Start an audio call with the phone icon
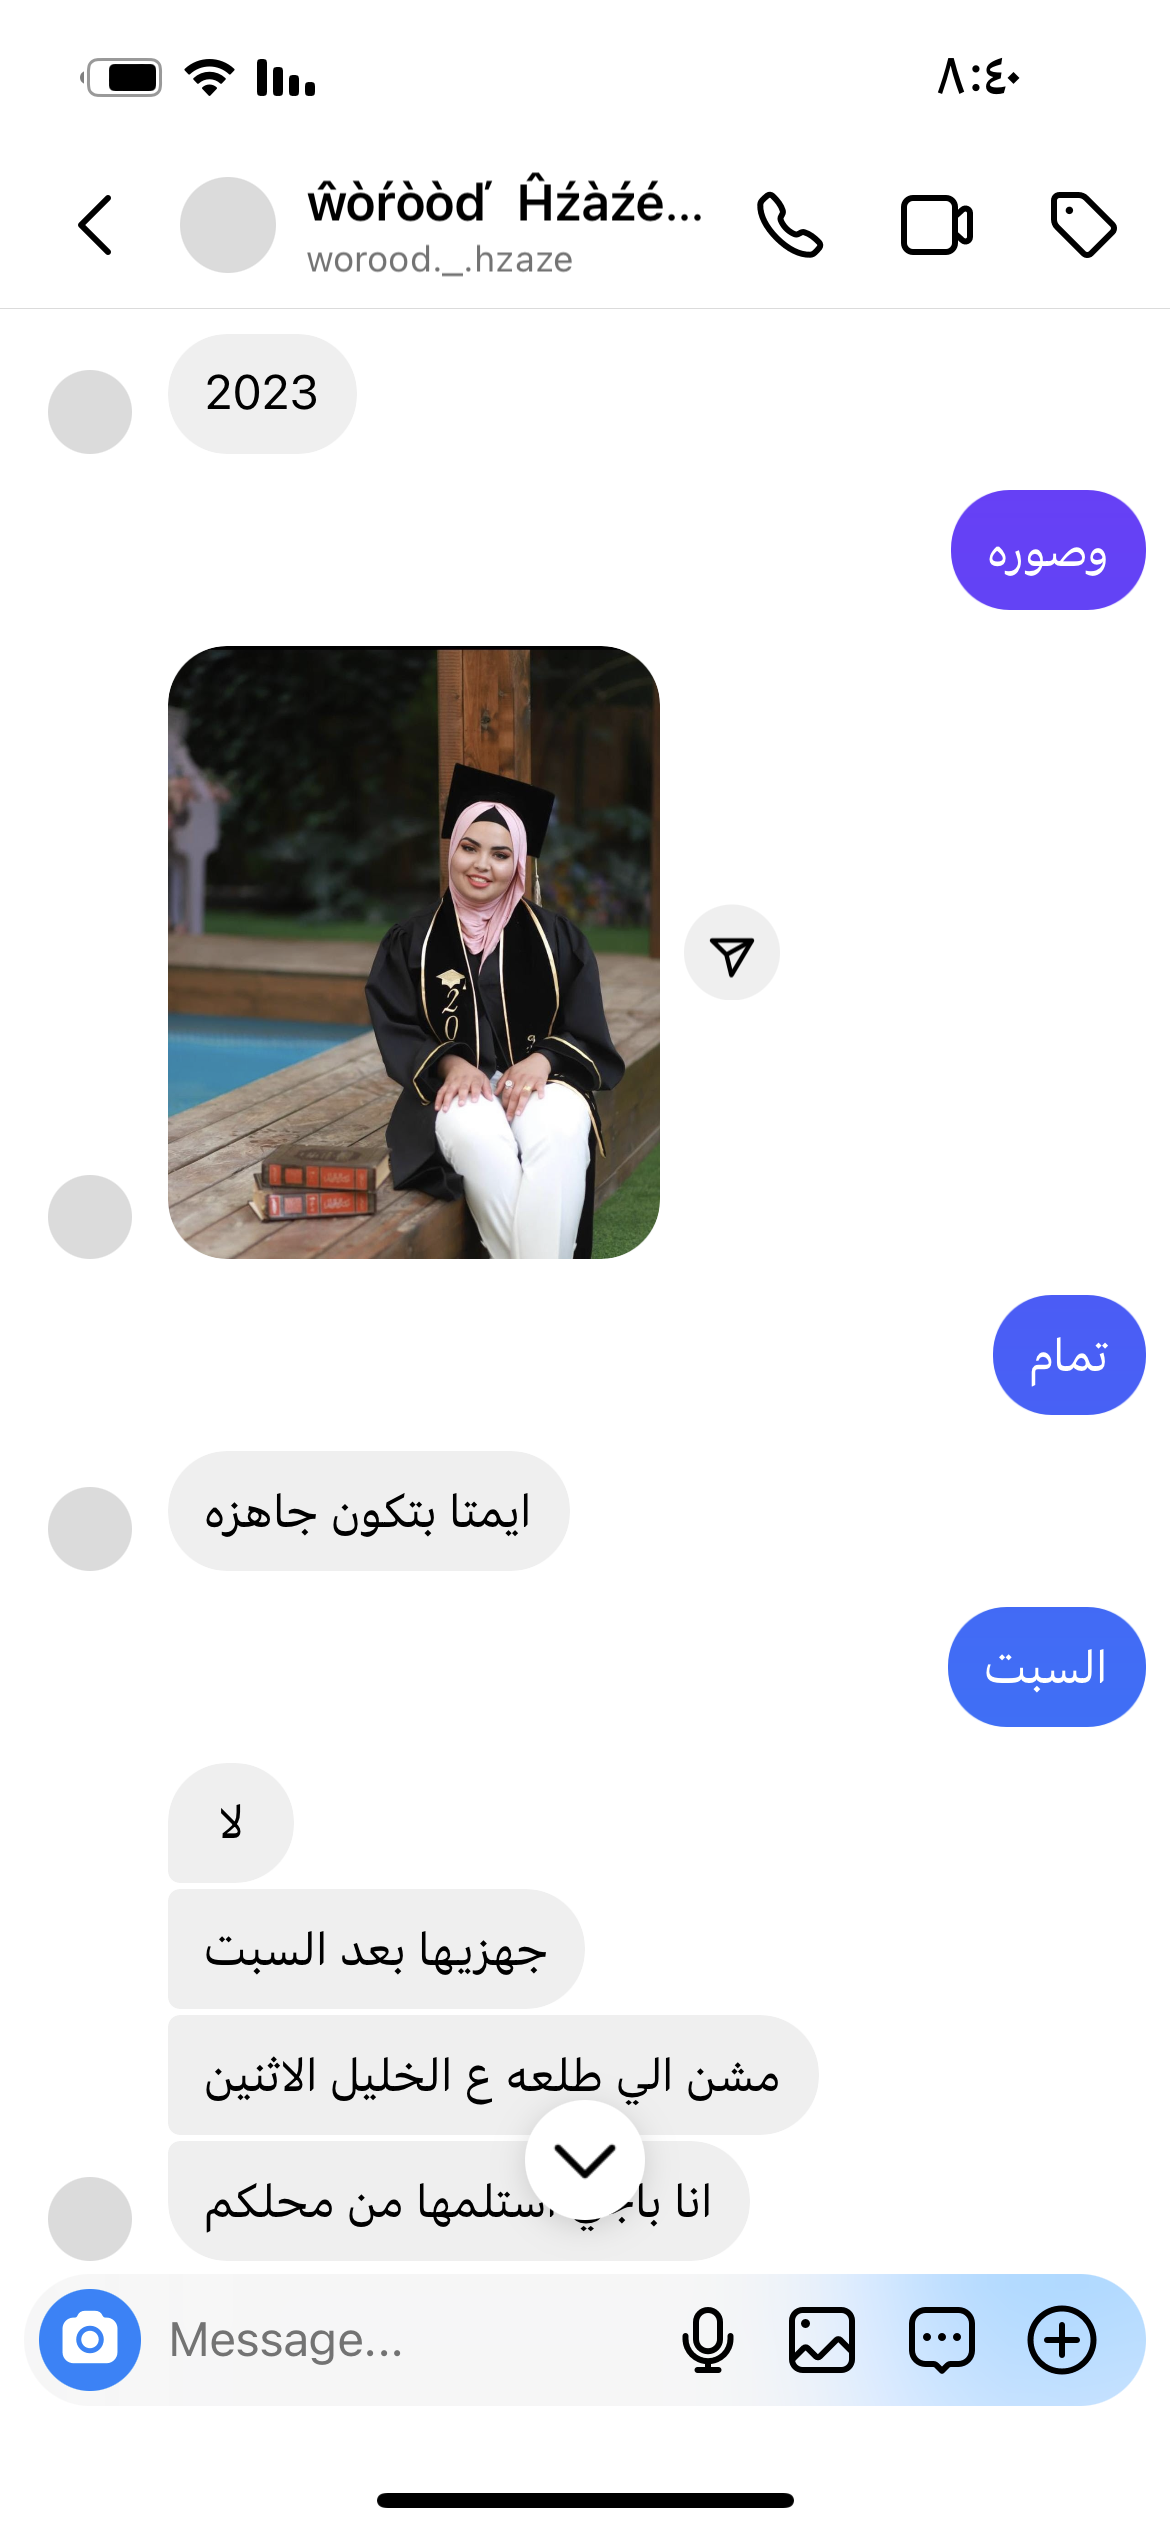Viewport: 1170px width, 2532px height. coord(790,225)
